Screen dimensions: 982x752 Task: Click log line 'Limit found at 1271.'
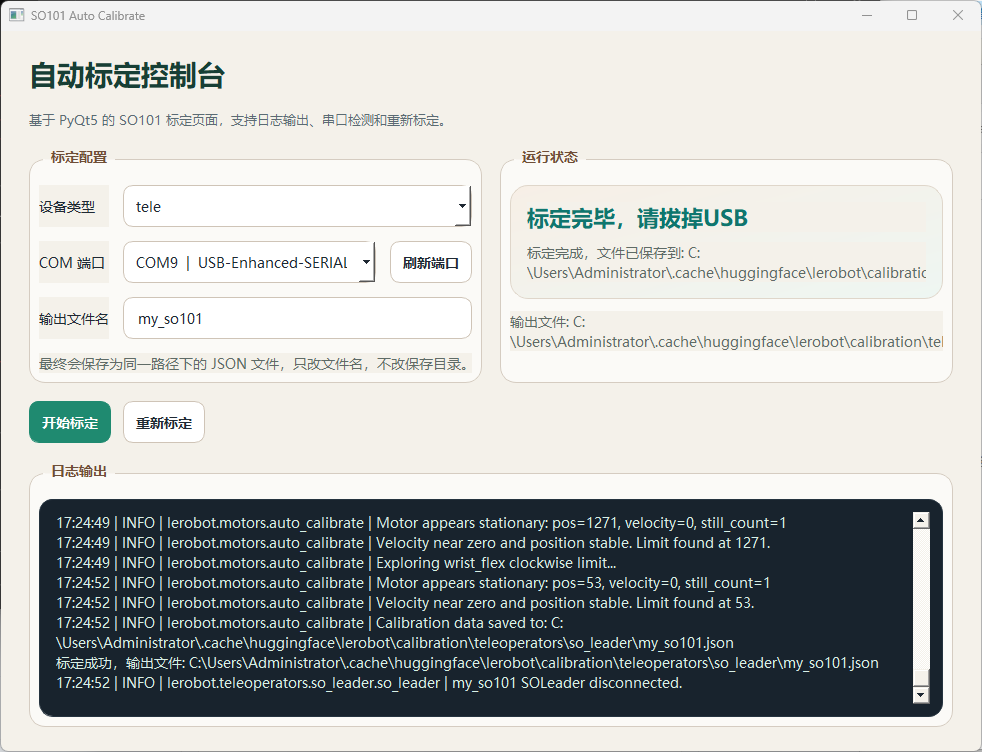tap(413, 543)
